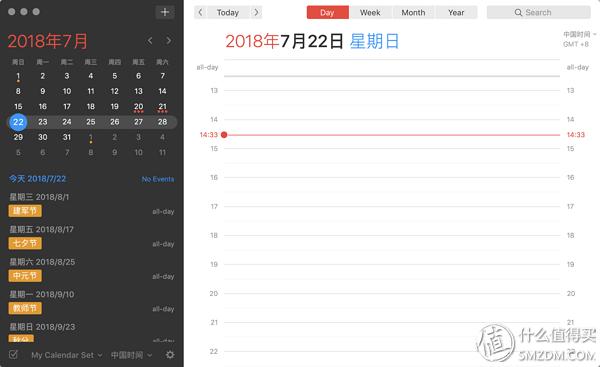The height and width of the screenshot is (367, 600).
Task: Click the 今天 2018/7/22 heading
Action: 38,179
